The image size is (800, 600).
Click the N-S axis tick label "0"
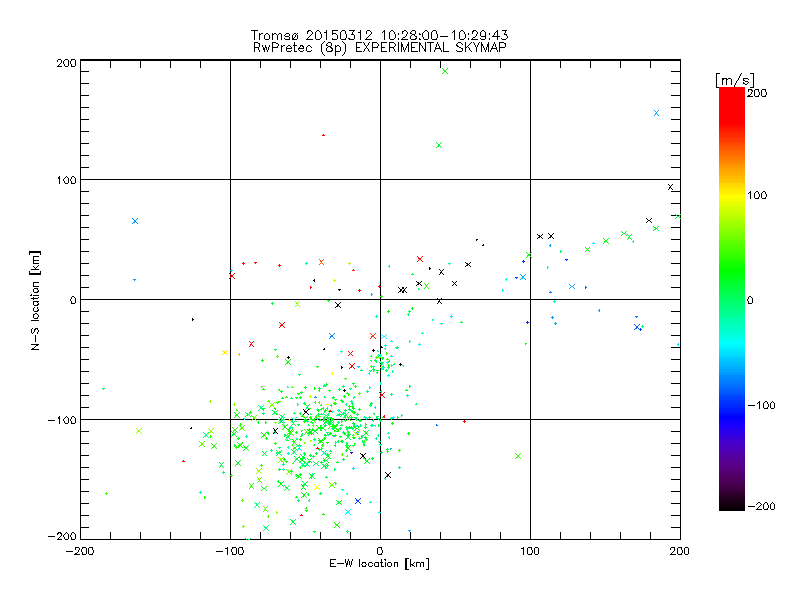click(73, 300)
